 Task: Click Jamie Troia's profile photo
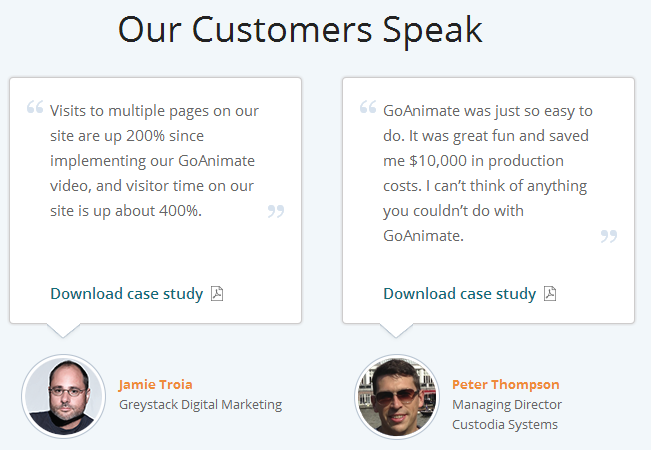tap(63, 396)
